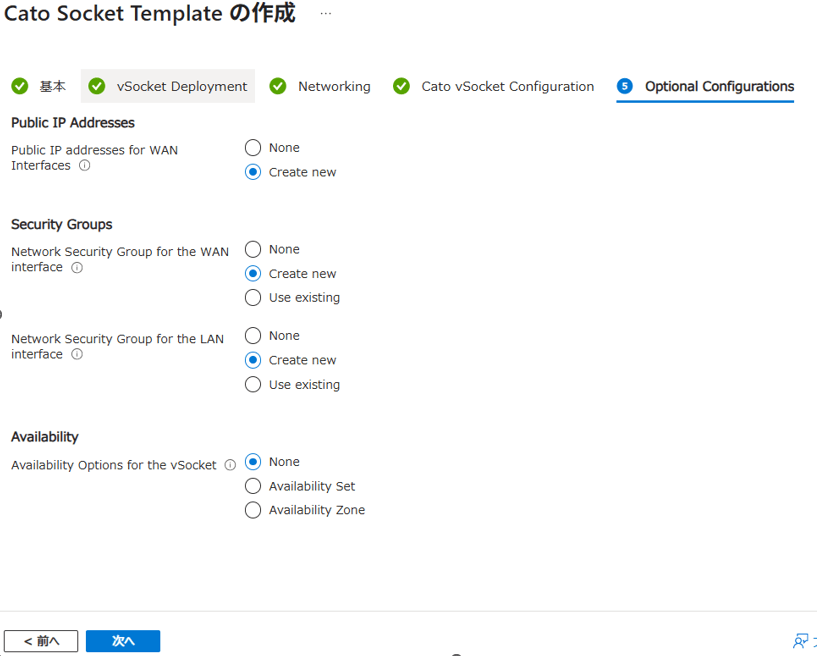Select Availability Zone option
817x656 pixels.
click(x=253, y=510)
